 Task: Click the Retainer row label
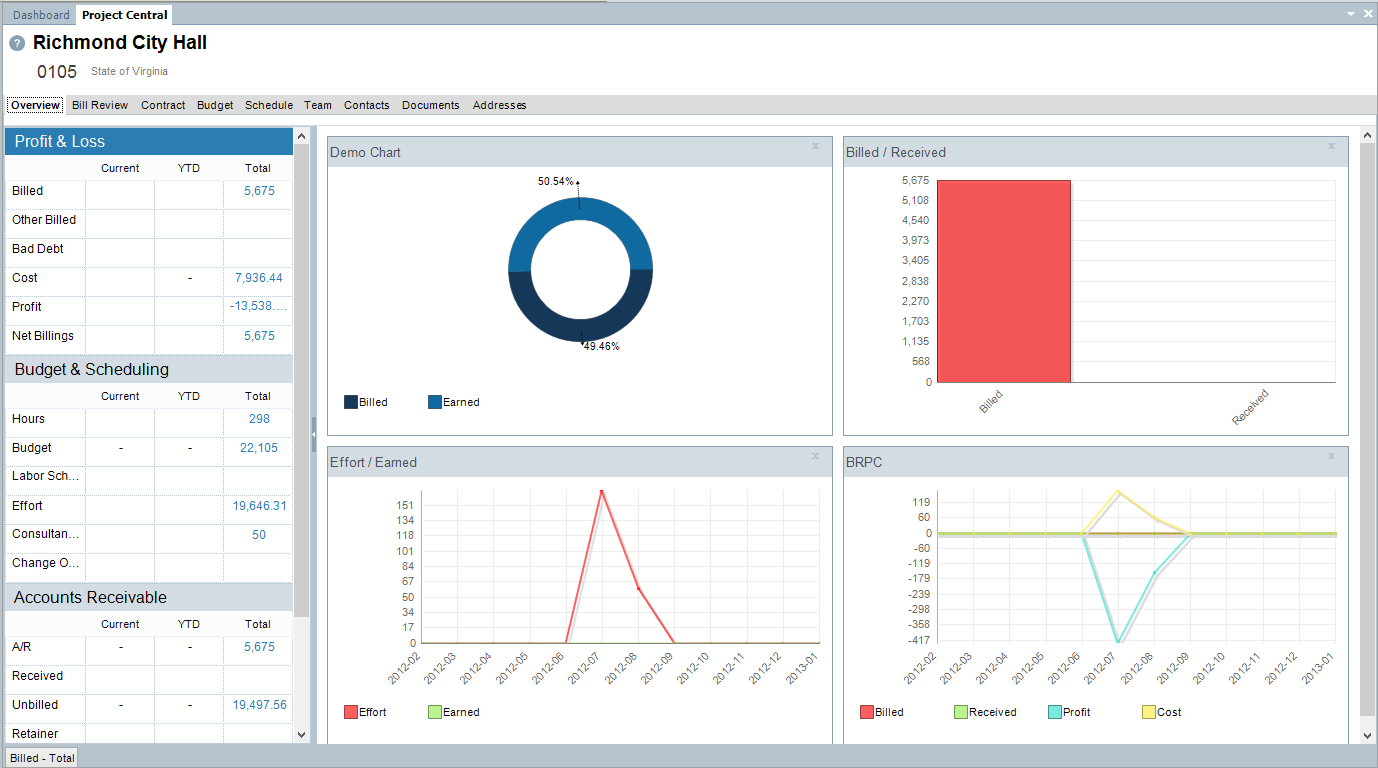pos(35,734)
